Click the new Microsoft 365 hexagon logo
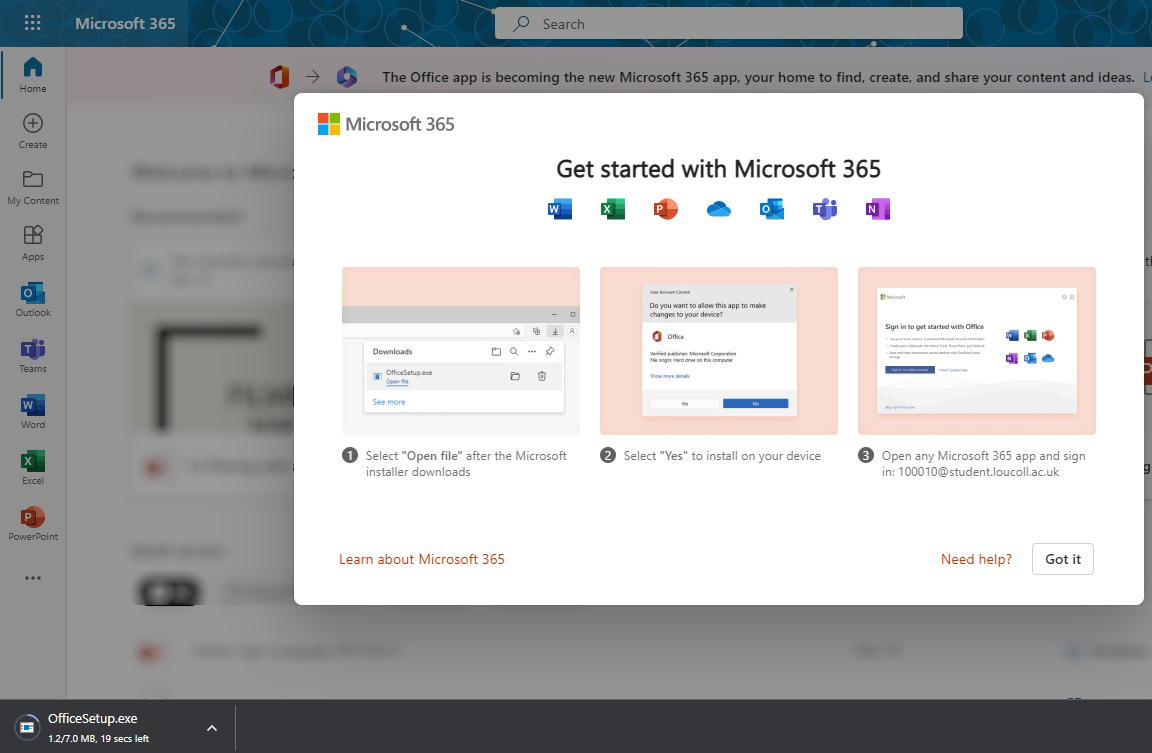1152x753 pixels. [x=347, y=76]
